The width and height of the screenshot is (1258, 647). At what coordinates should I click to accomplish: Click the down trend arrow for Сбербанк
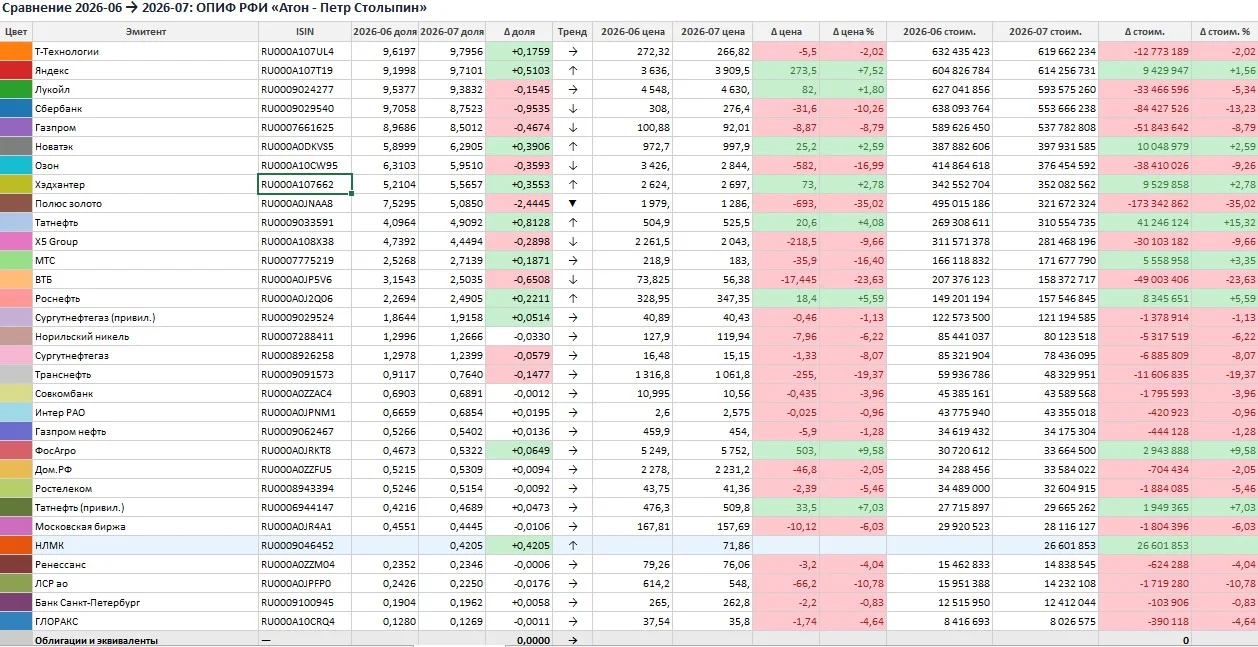(x=573, y=108)
